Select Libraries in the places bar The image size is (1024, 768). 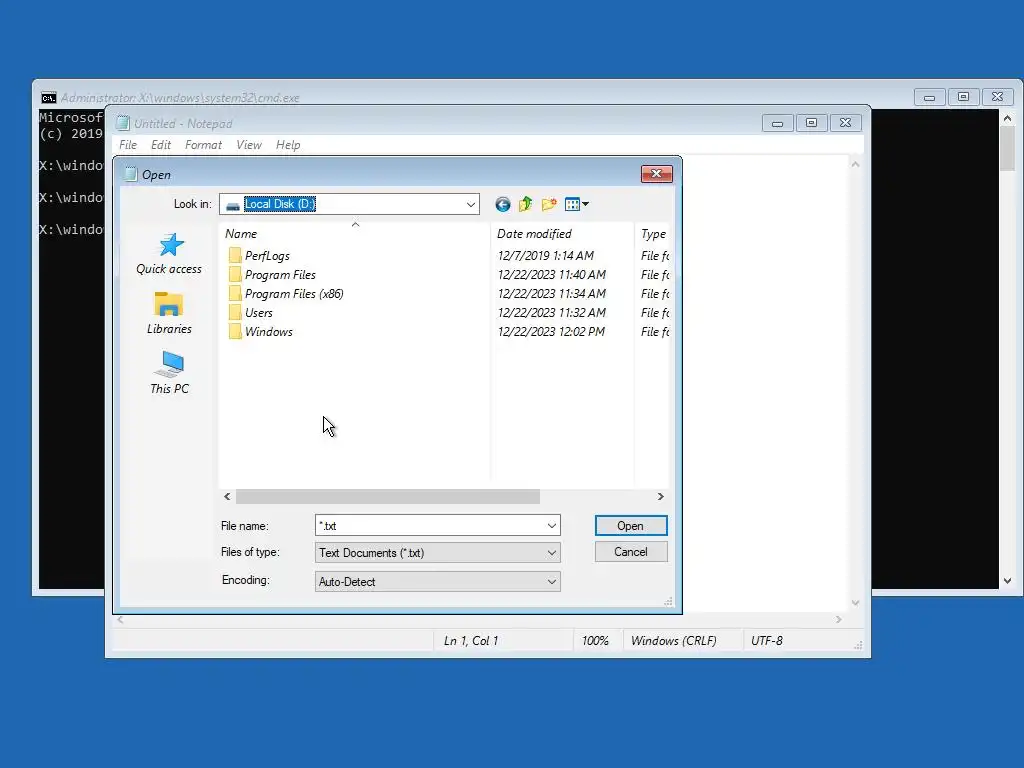169,313
